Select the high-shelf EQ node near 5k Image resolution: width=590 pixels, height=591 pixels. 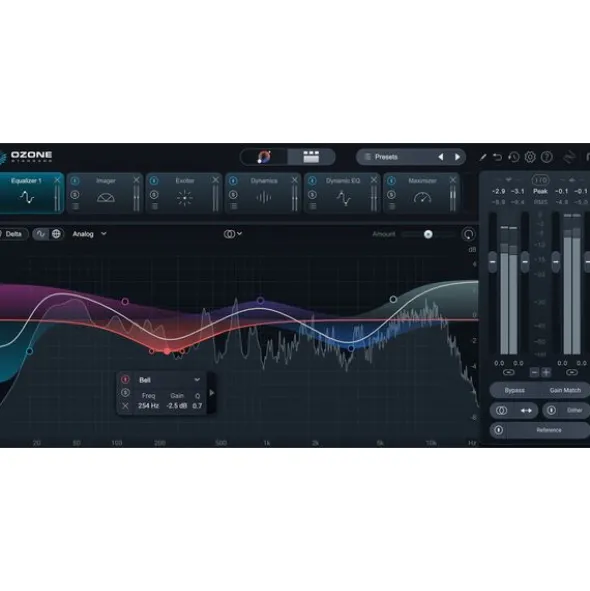[x=393, y=299]
